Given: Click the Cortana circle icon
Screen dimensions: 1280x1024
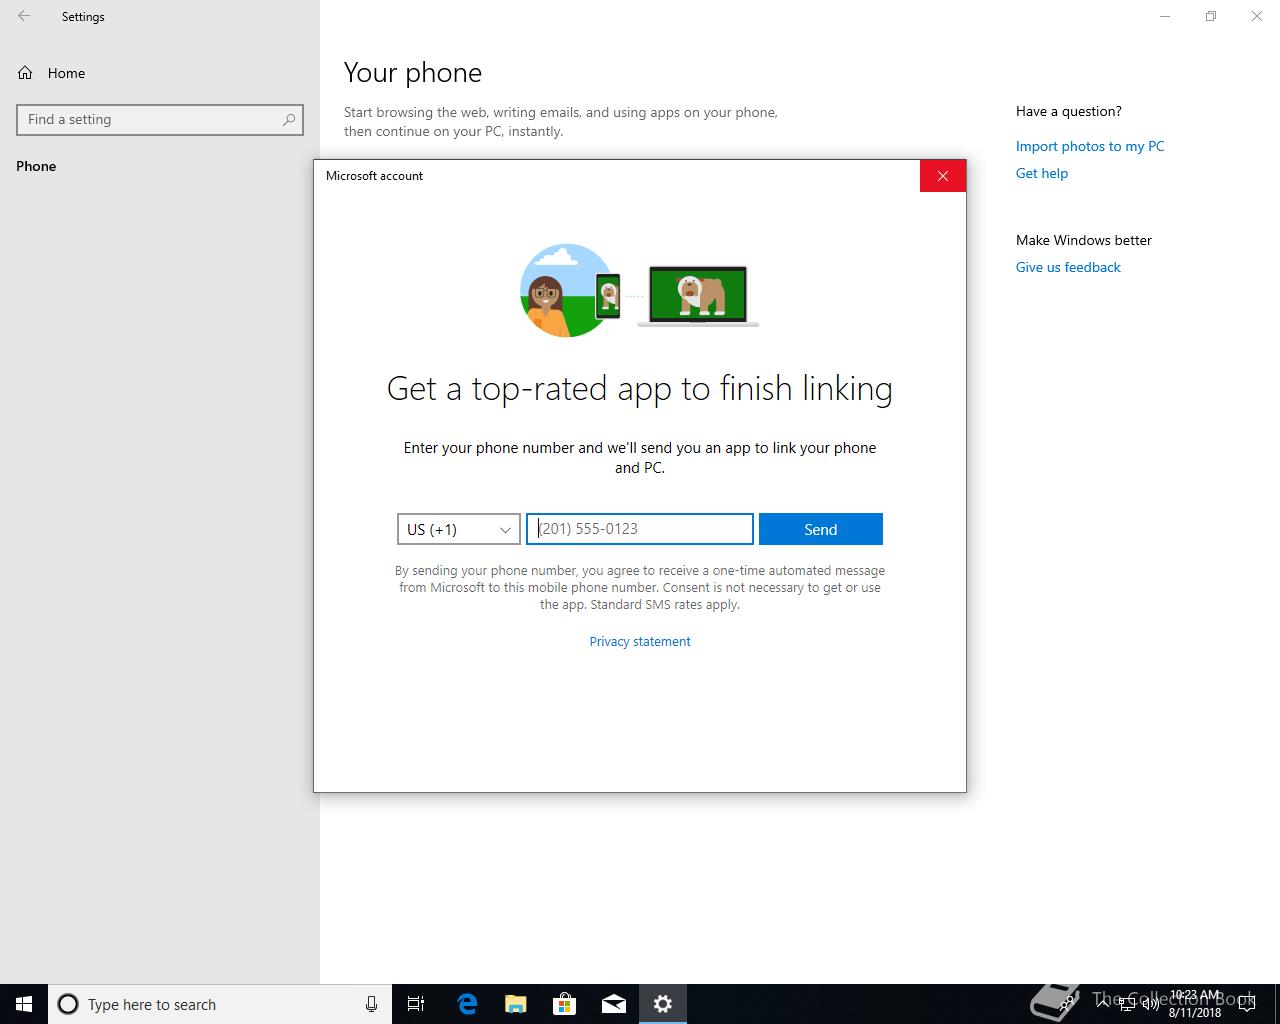Looking at the screenshot, I should [68, 1004].
